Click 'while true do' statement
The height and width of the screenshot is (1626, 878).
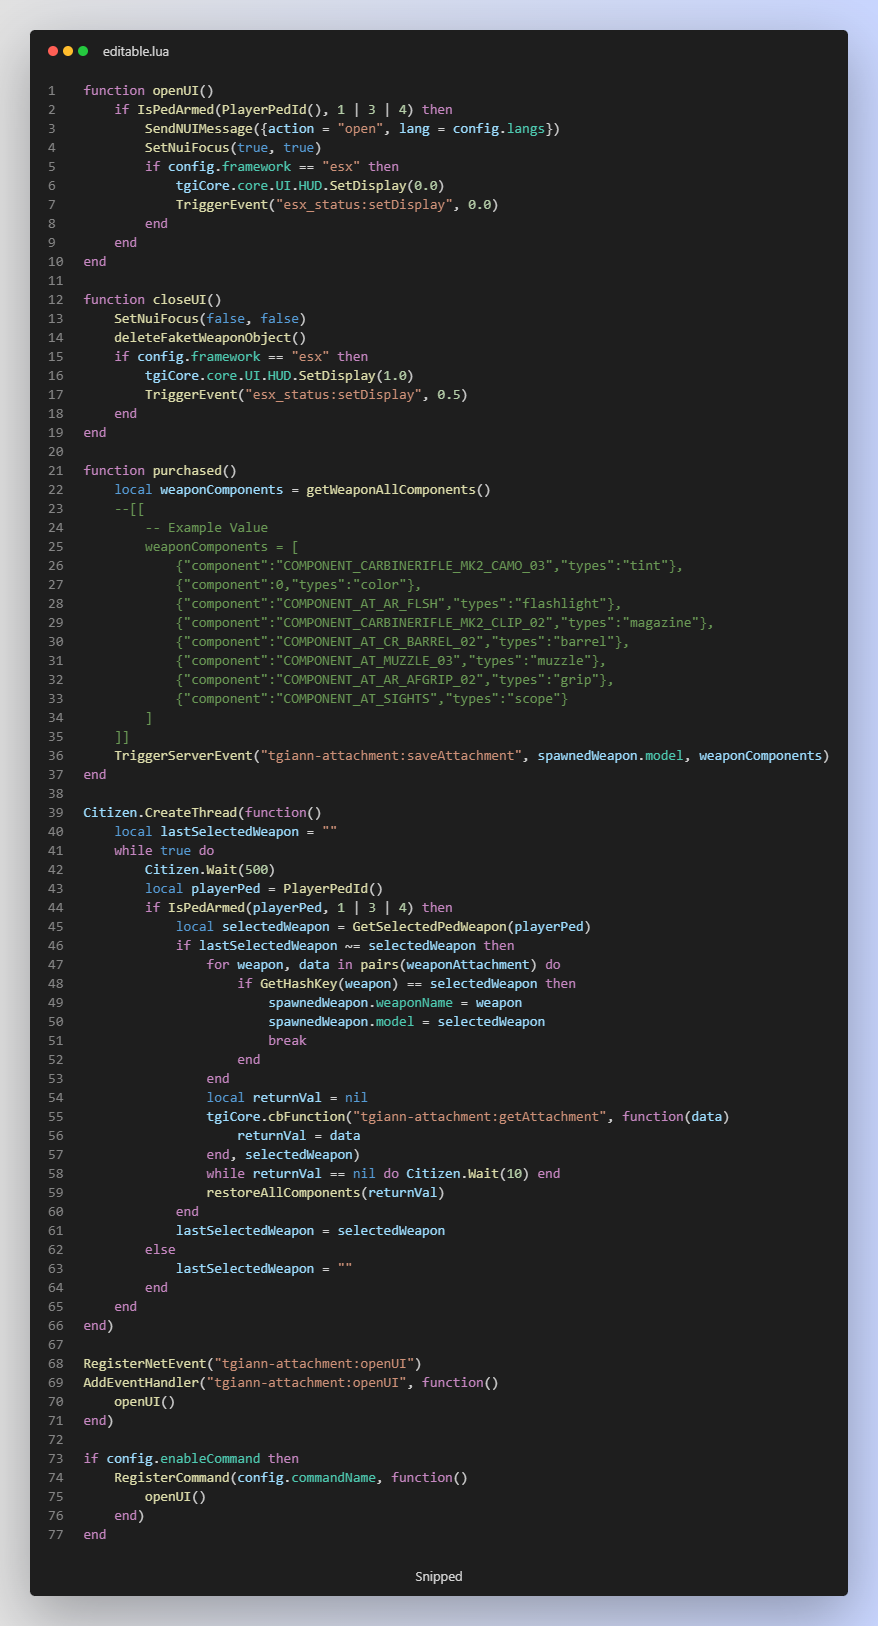164,851
